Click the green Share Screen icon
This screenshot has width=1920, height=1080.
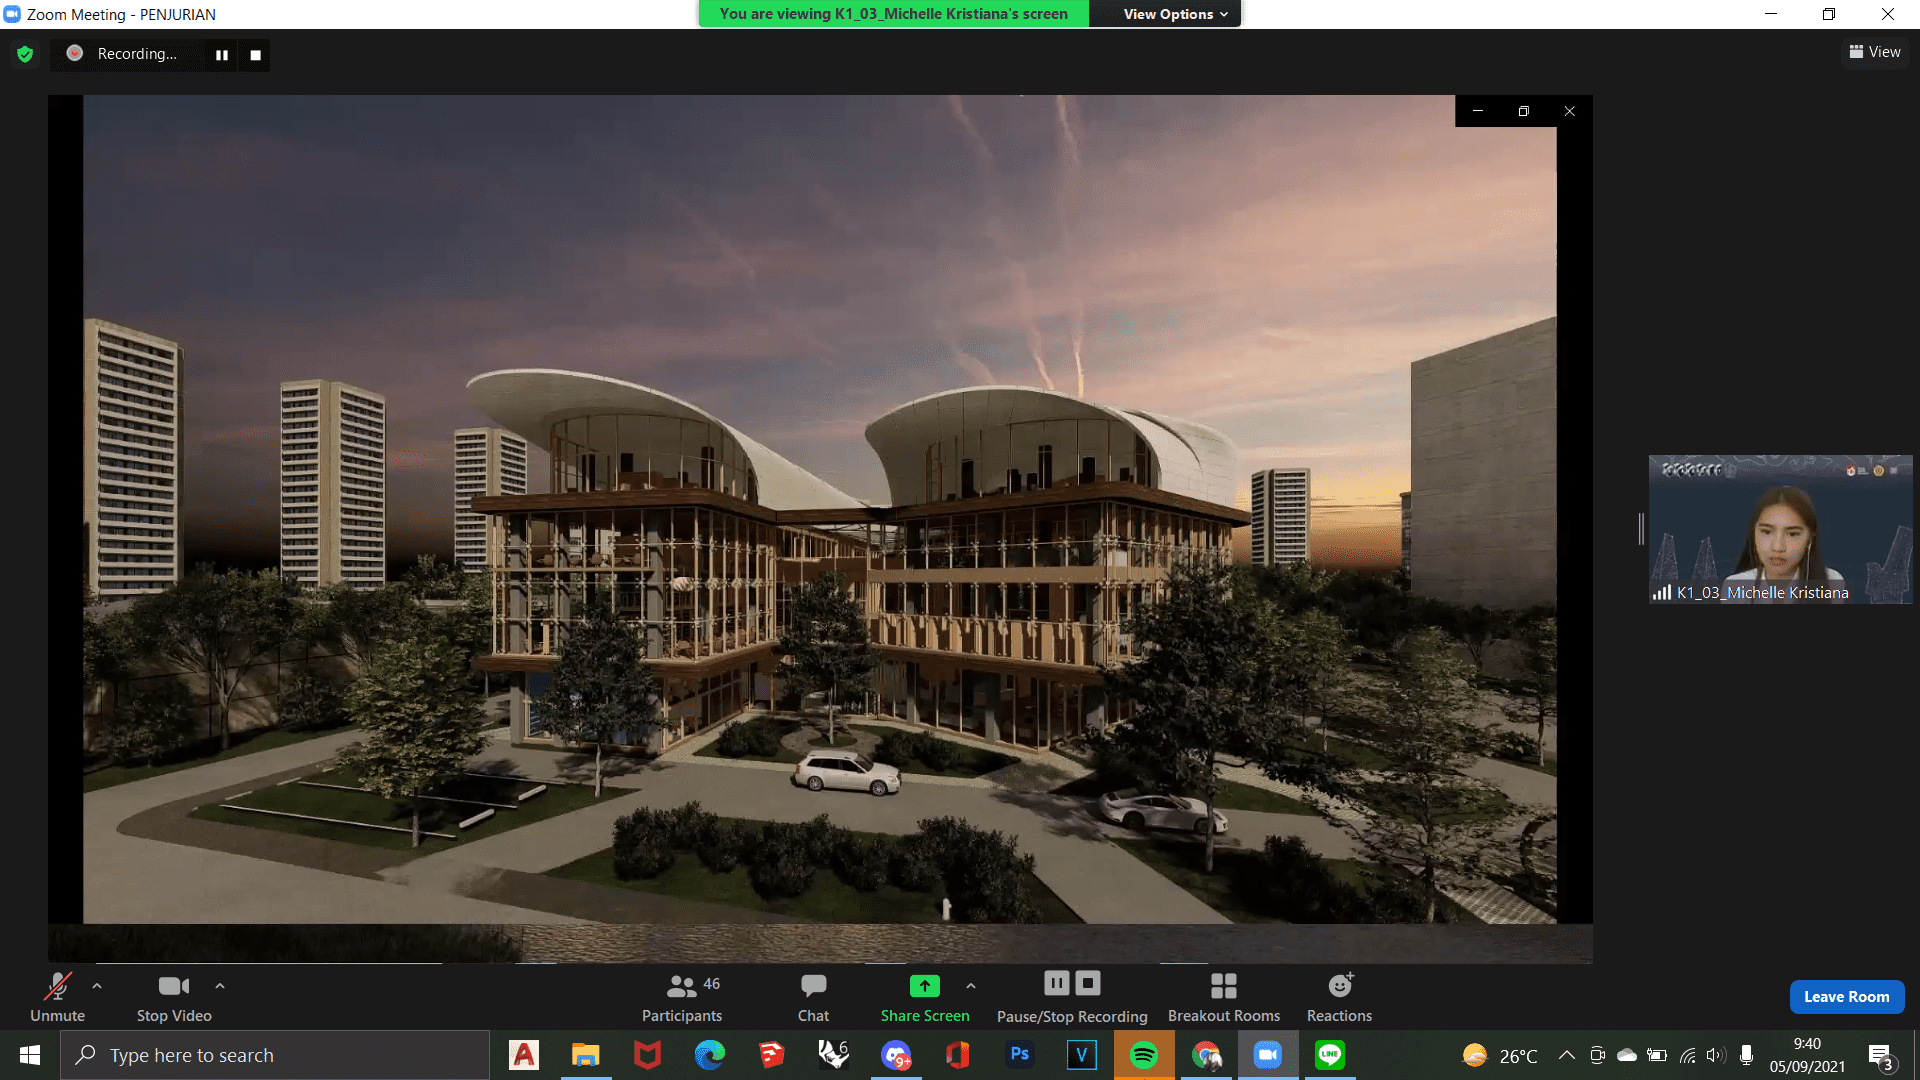pos(924,986)
